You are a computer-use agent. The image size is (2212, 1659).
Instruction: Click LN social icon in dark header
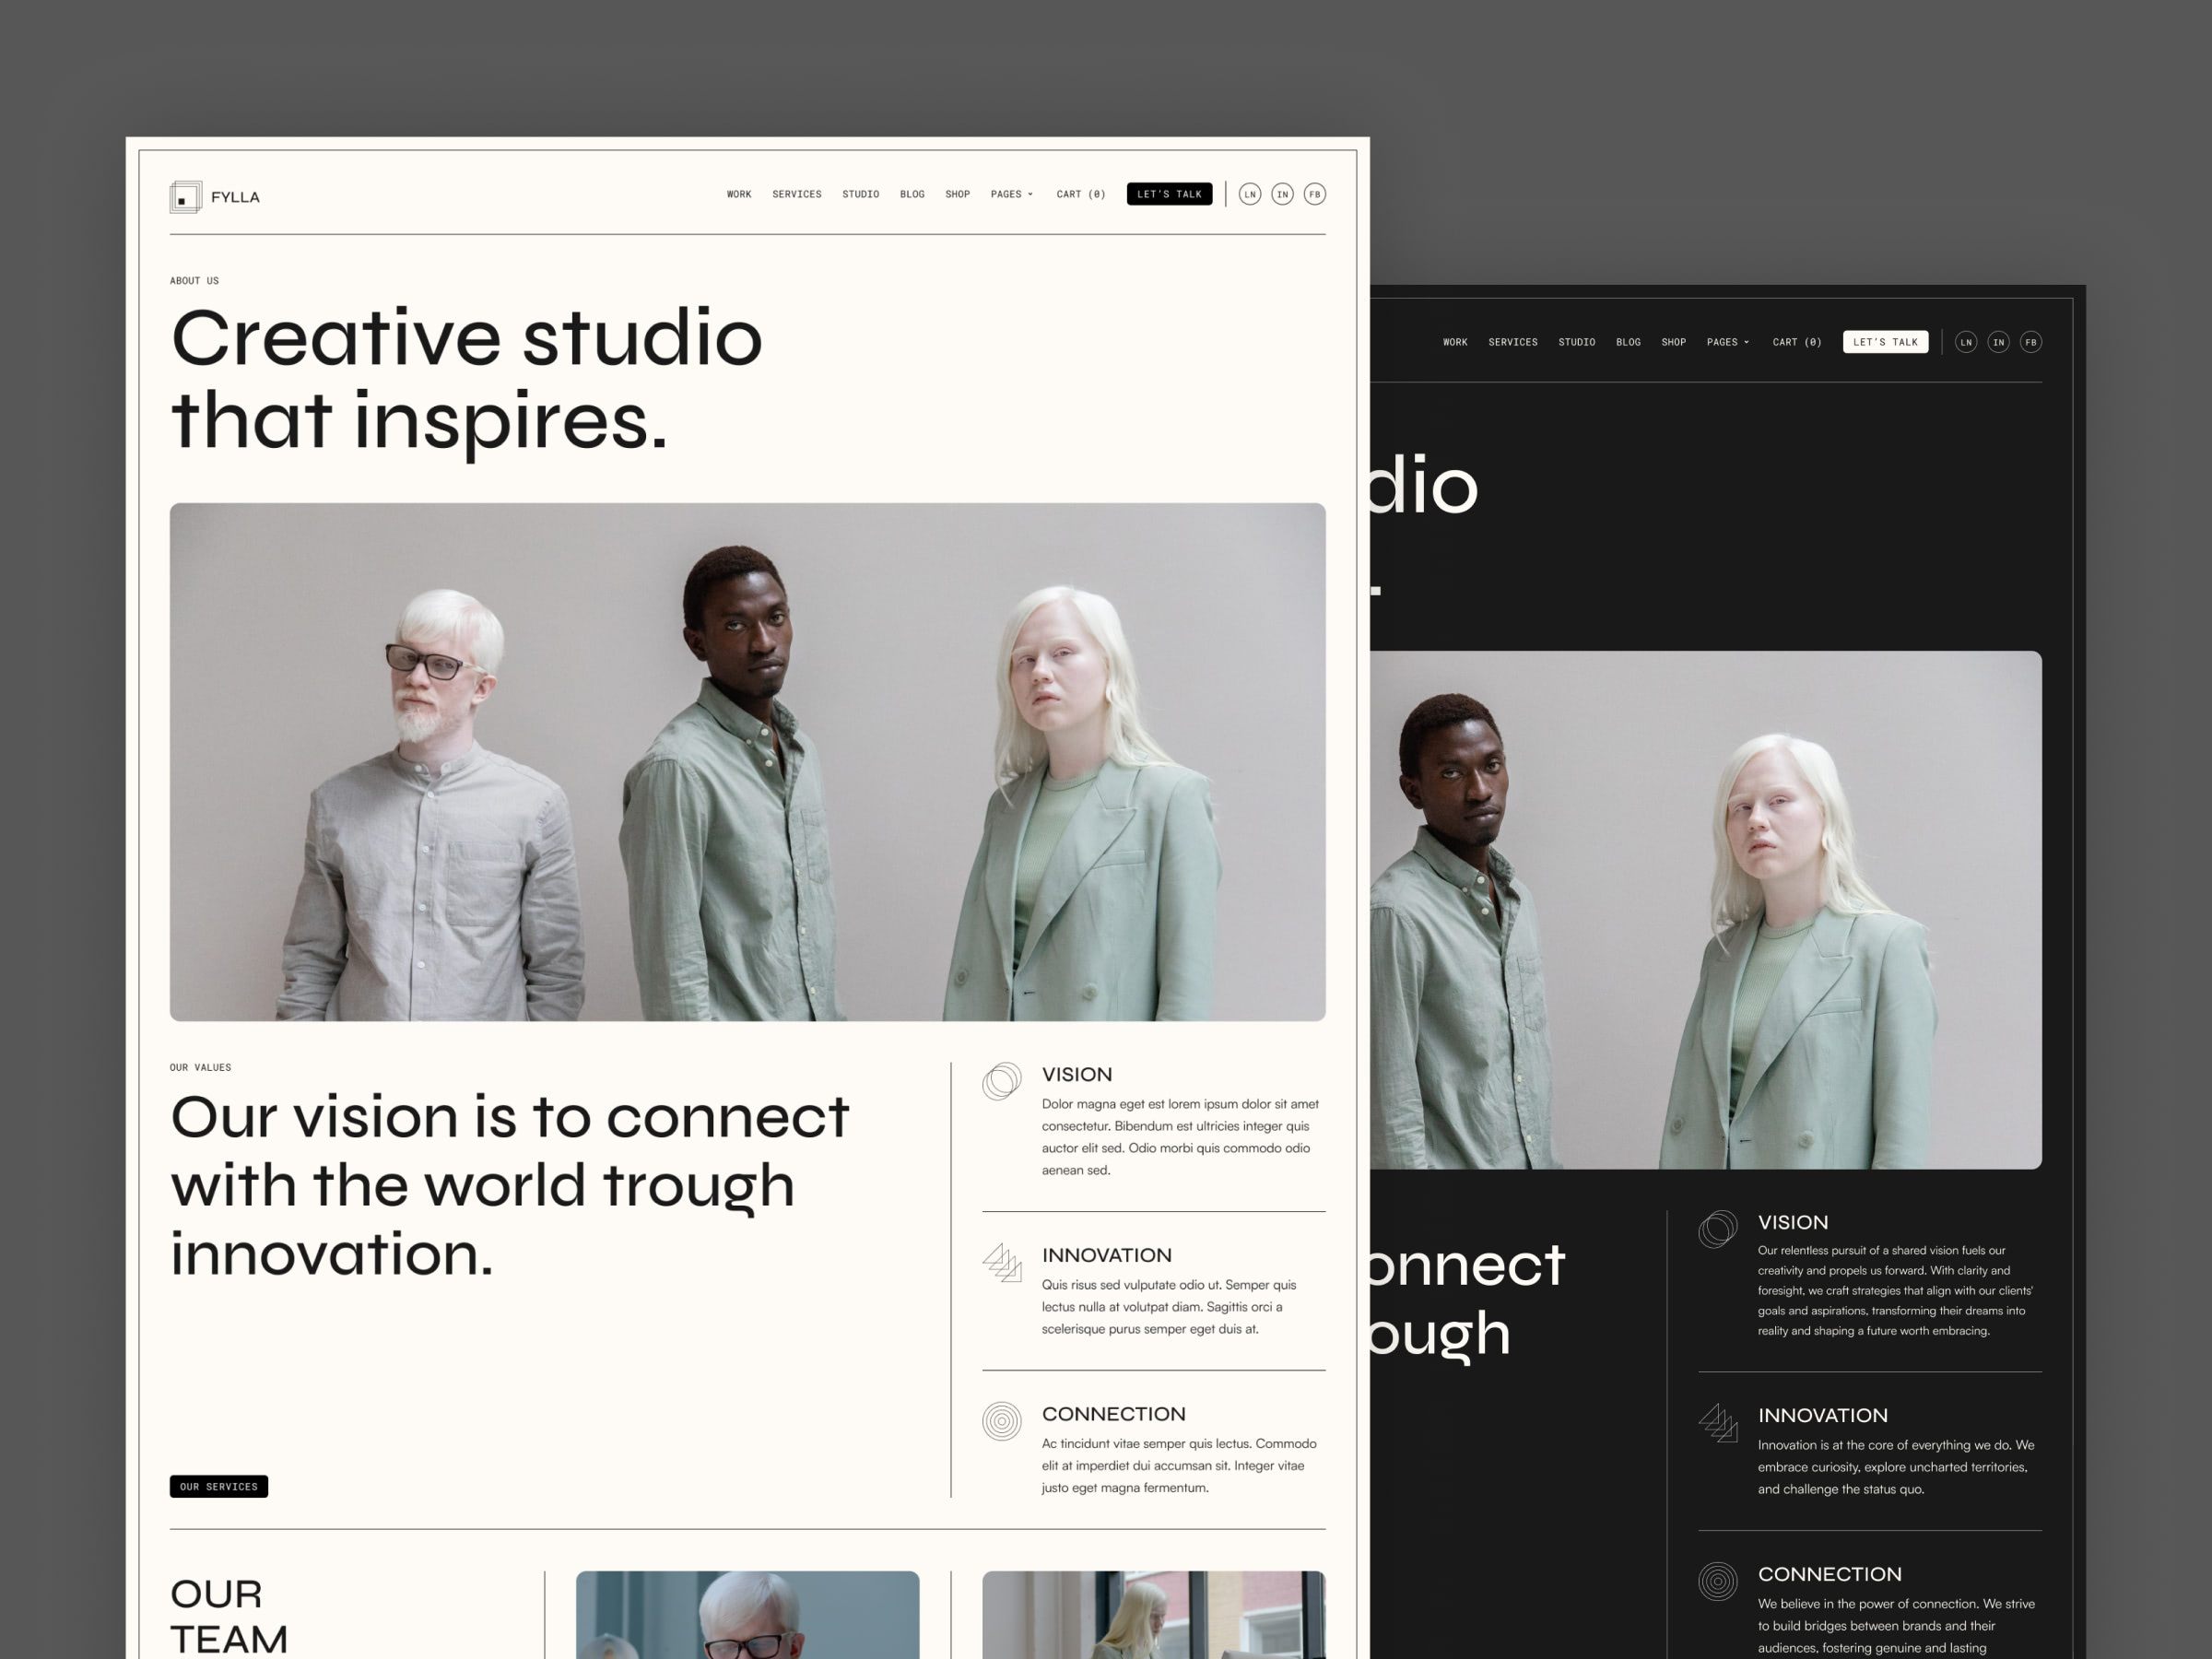(1966, 342)
